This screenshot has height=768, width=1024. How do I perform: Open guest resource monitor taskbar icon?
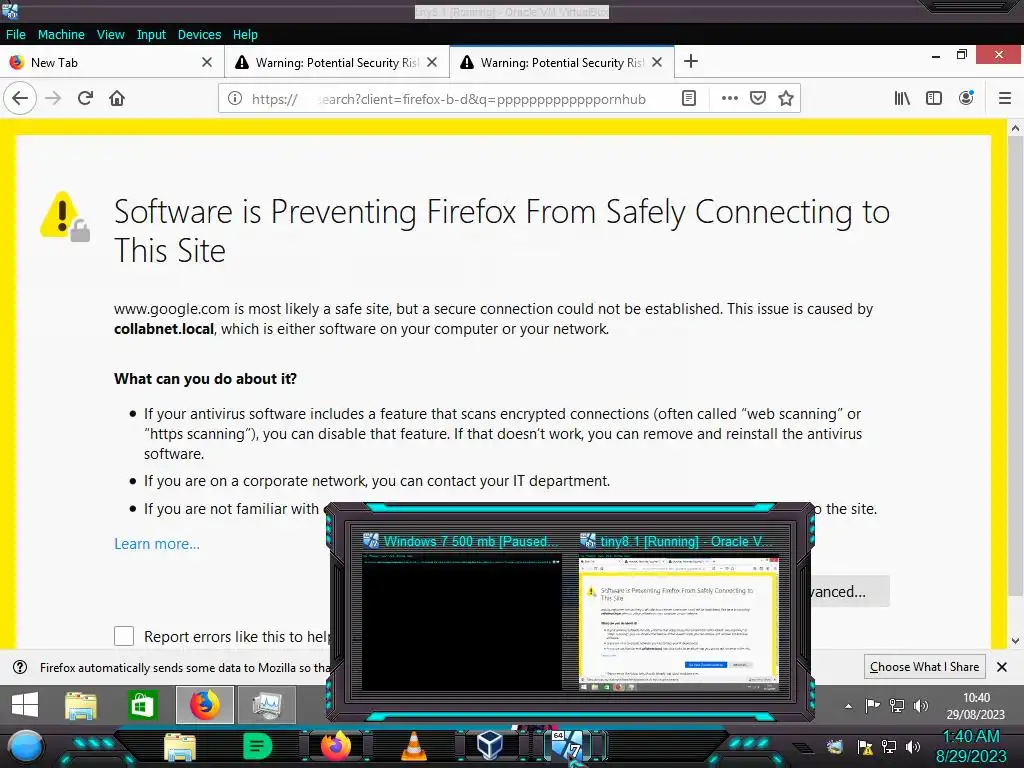point(267,705)
